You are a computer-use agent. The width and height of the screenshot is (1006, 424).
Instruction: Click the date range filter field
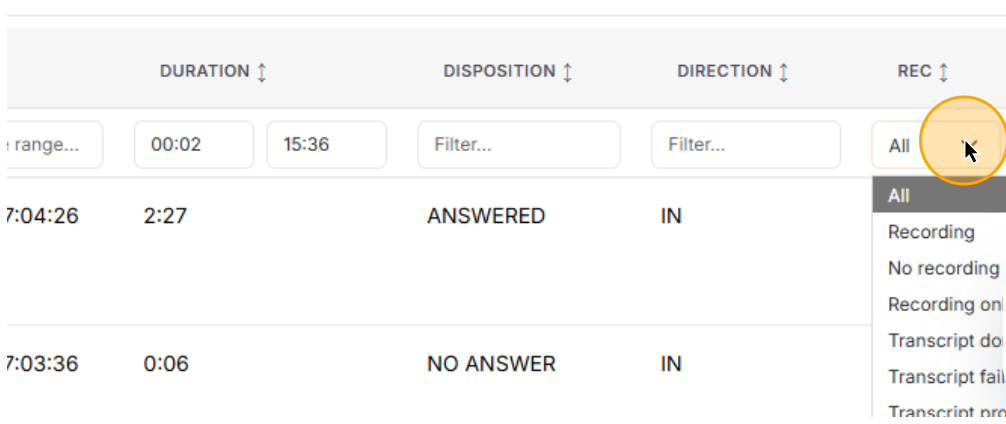(x=54, y=145)
